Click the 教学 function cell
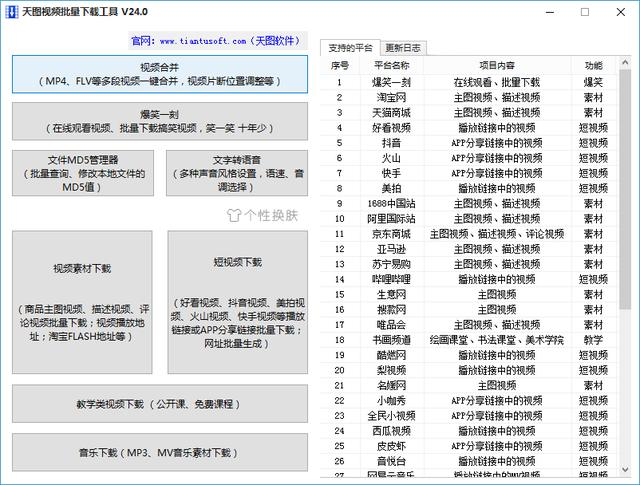The width and height of the screenshot is (640, 485). [593, 340]
